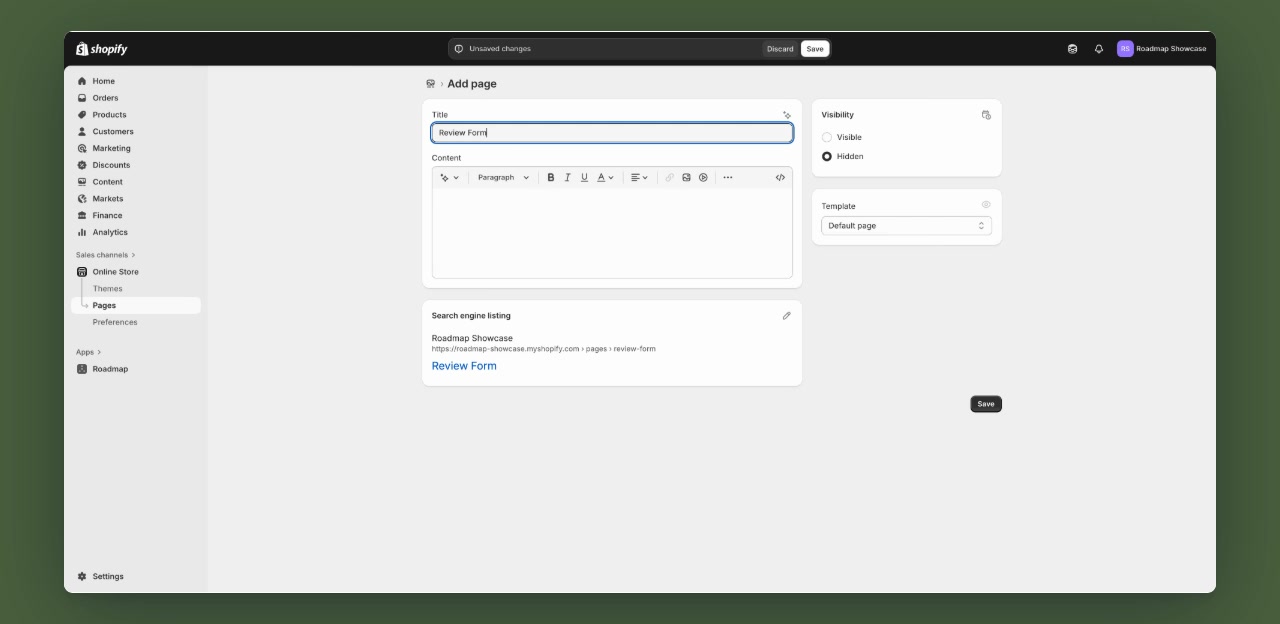Go to the Themes page
1280x624 pixels.
108,288
